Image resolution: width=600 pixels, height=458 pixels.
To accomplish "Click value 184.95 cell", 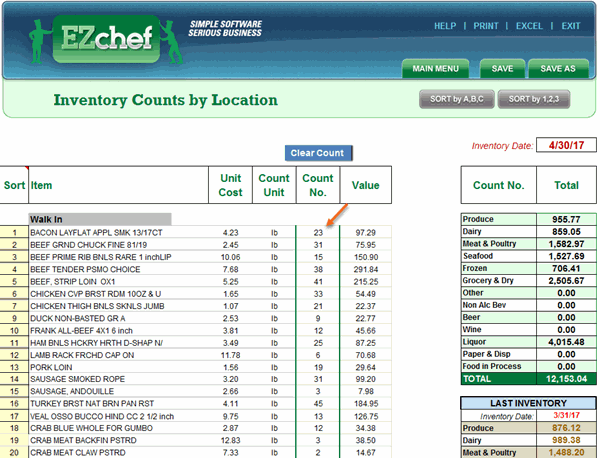I will coord(366,404).
